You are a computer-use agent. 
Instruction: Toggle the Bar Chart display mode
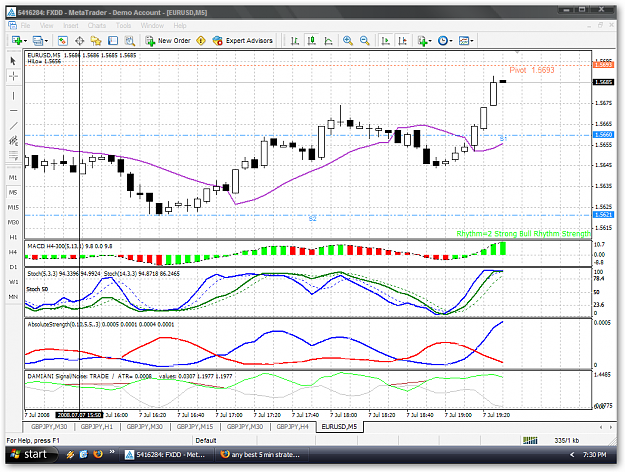(x=295, y=41)
